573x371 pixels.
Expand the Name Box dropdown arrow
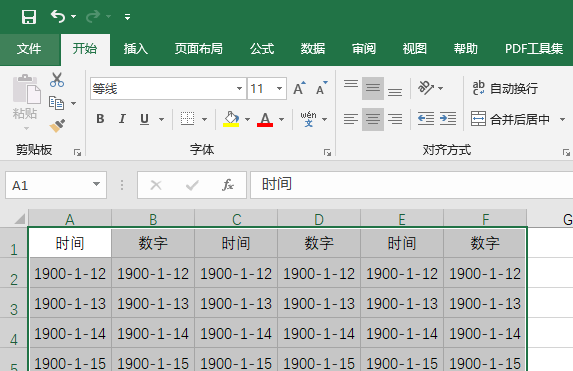(x=96, y=184)
